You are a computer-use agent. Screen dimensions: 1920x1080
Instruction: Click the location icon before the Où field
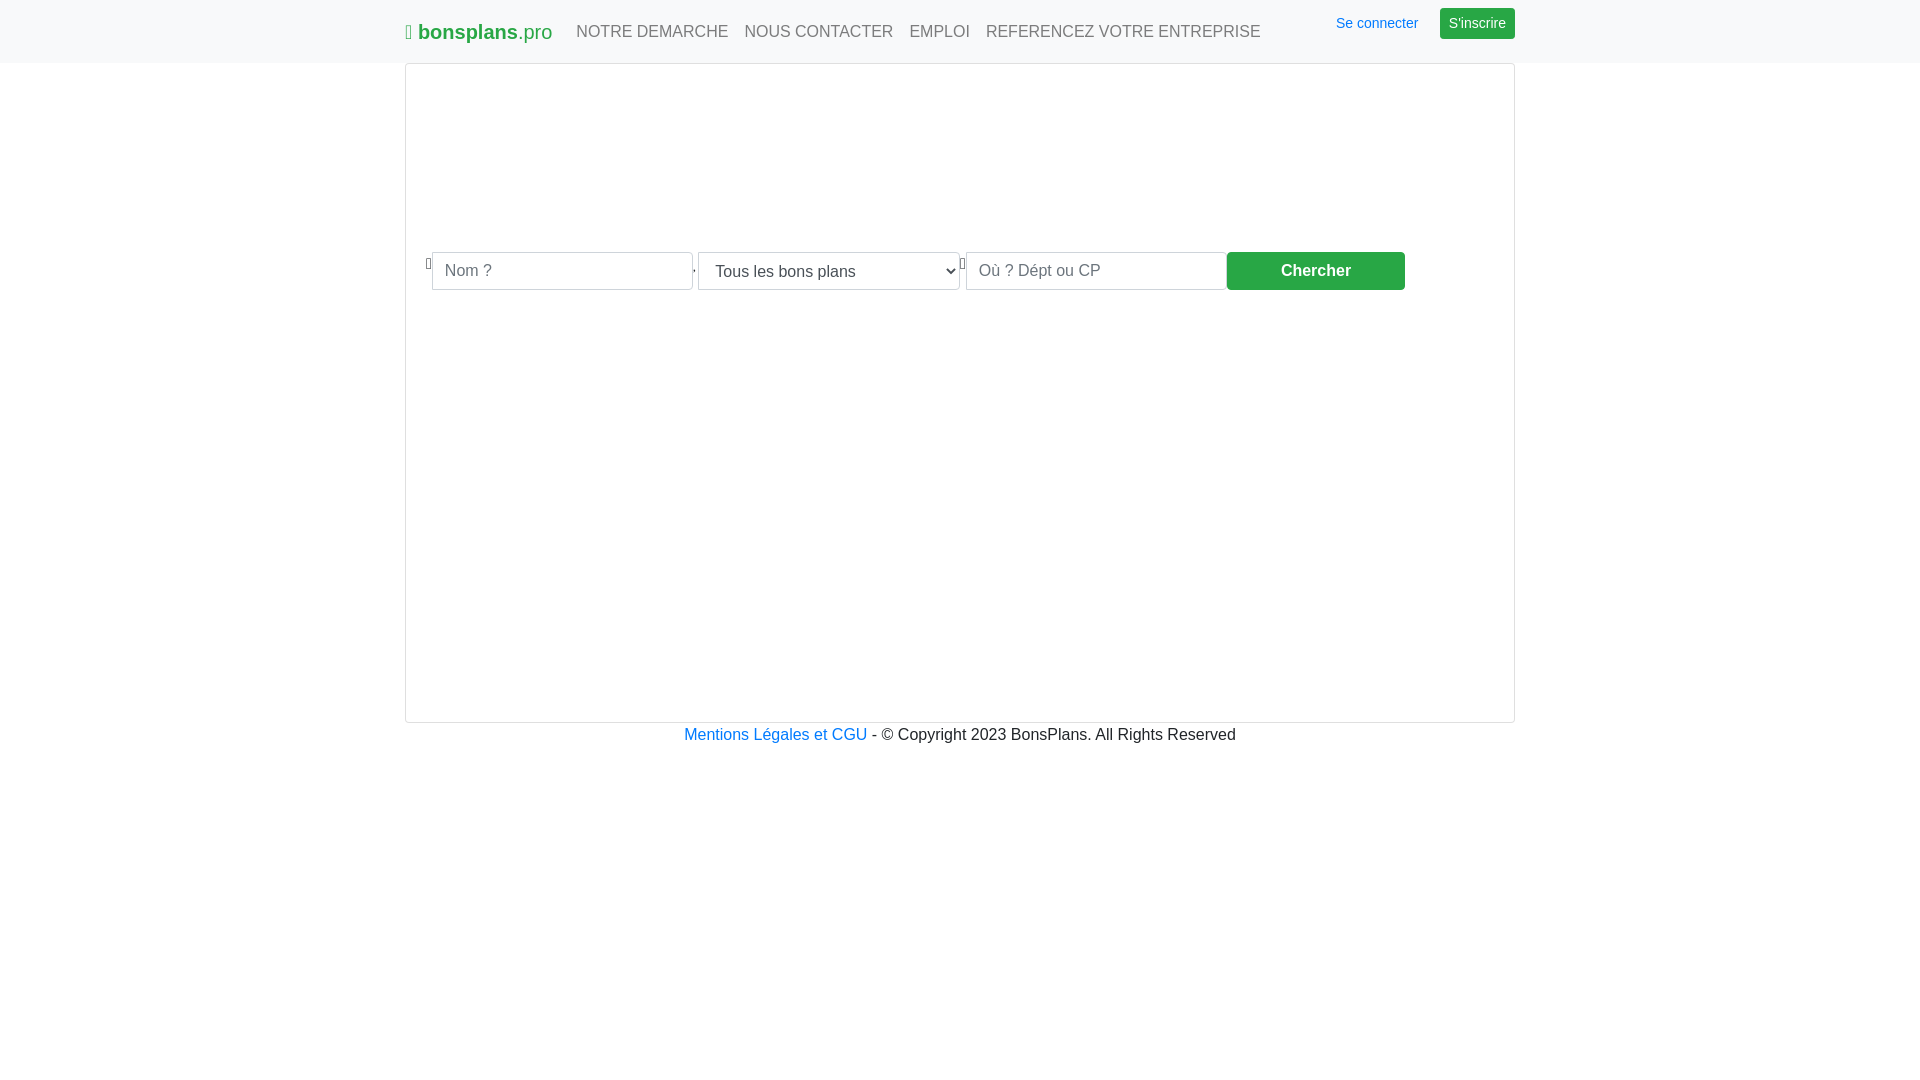click(963, 264)
